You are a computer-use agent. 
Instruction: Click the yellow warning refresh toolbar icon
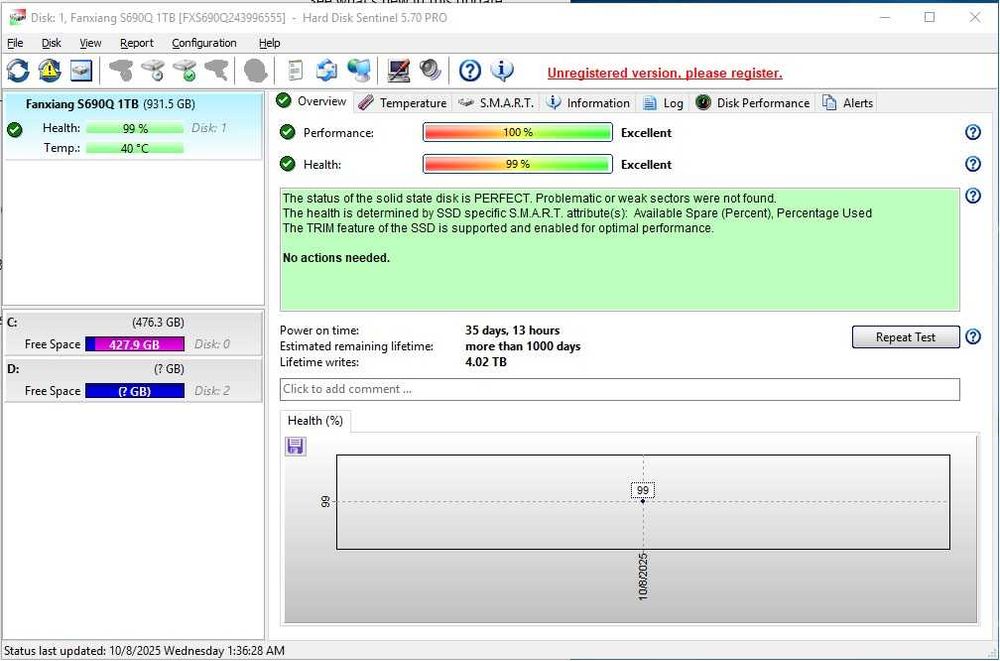tap(49, 70)
